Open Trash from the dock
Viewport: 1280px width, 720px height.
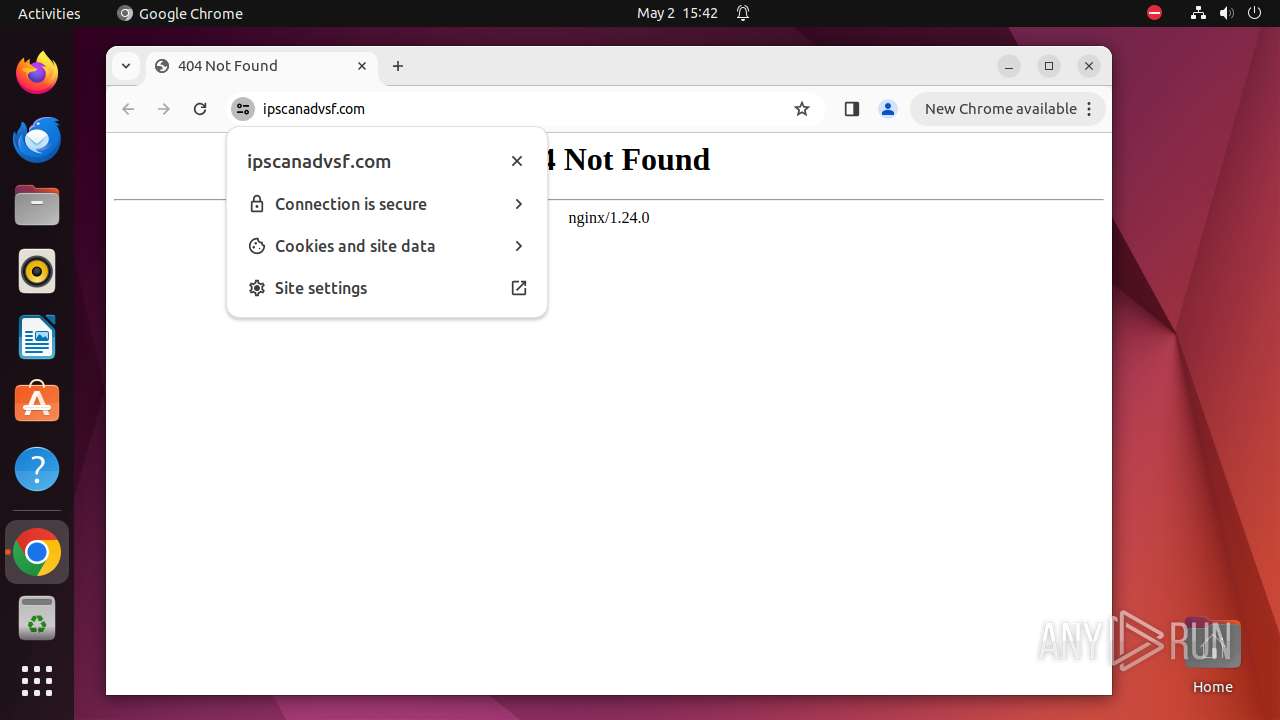click(x=37, y=618)
